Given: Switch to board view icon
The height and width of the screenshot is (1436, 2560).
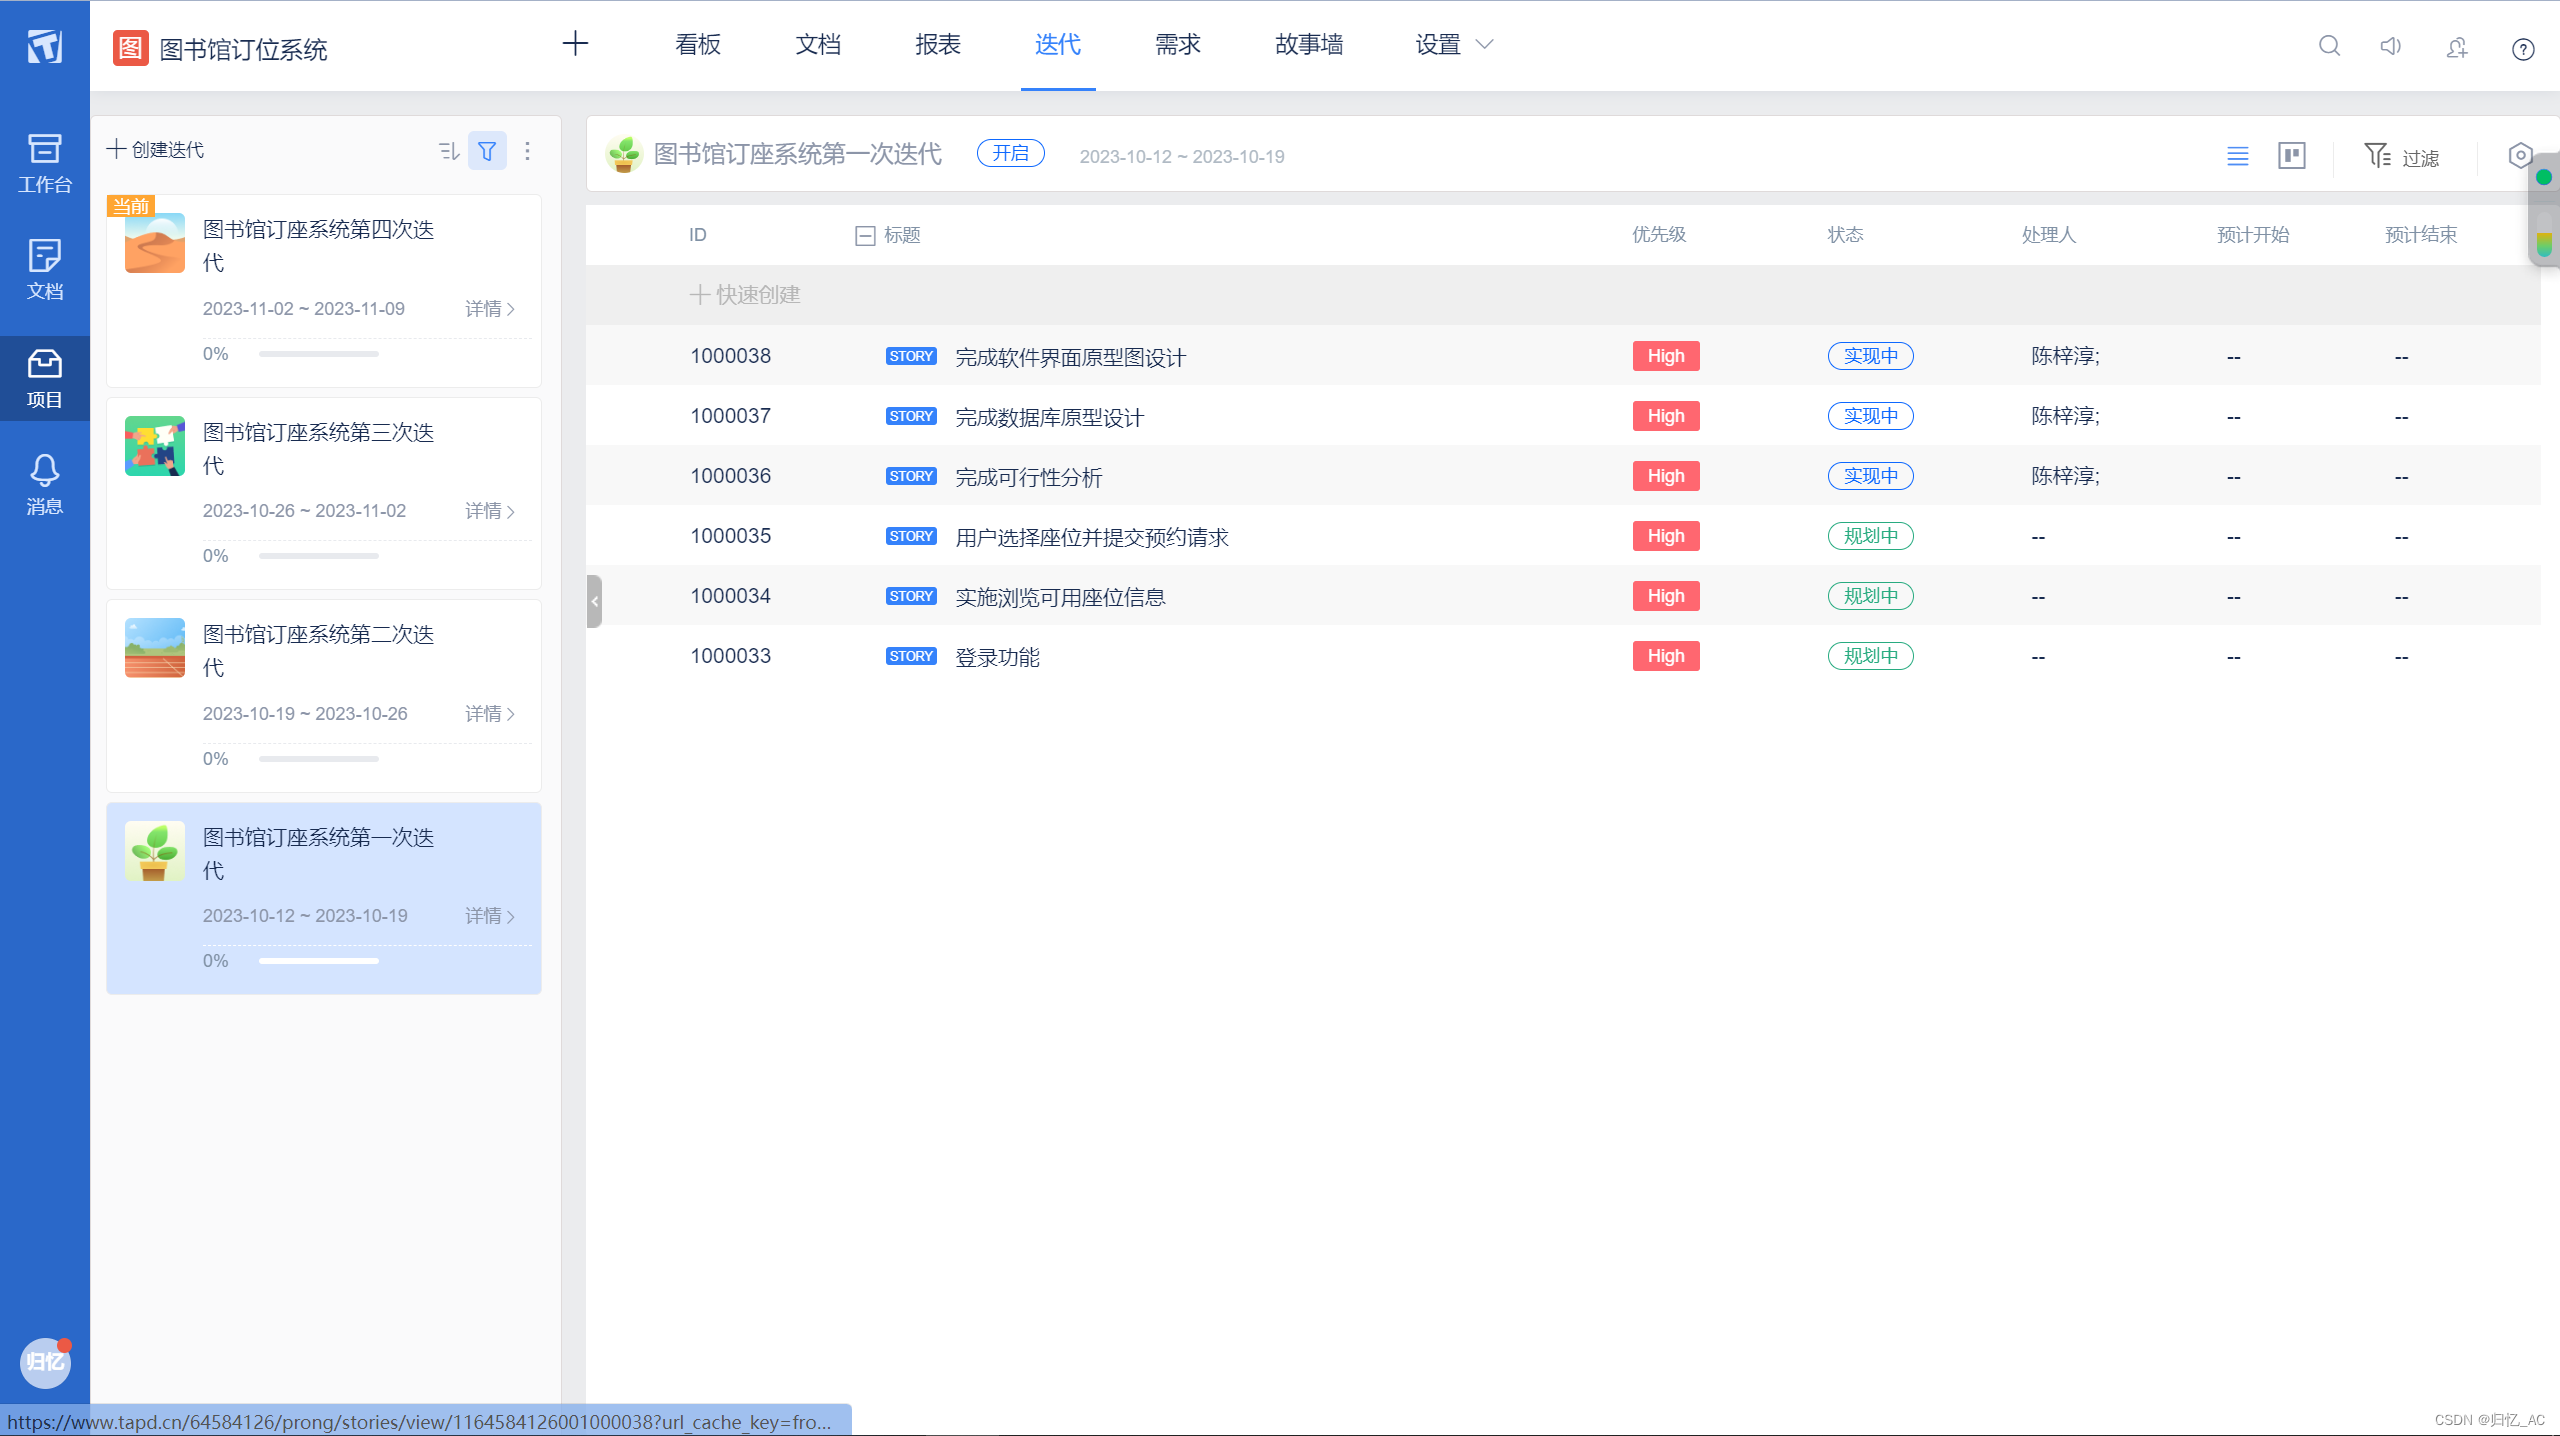Looking at the screenshot, I should coord(2291,156).
